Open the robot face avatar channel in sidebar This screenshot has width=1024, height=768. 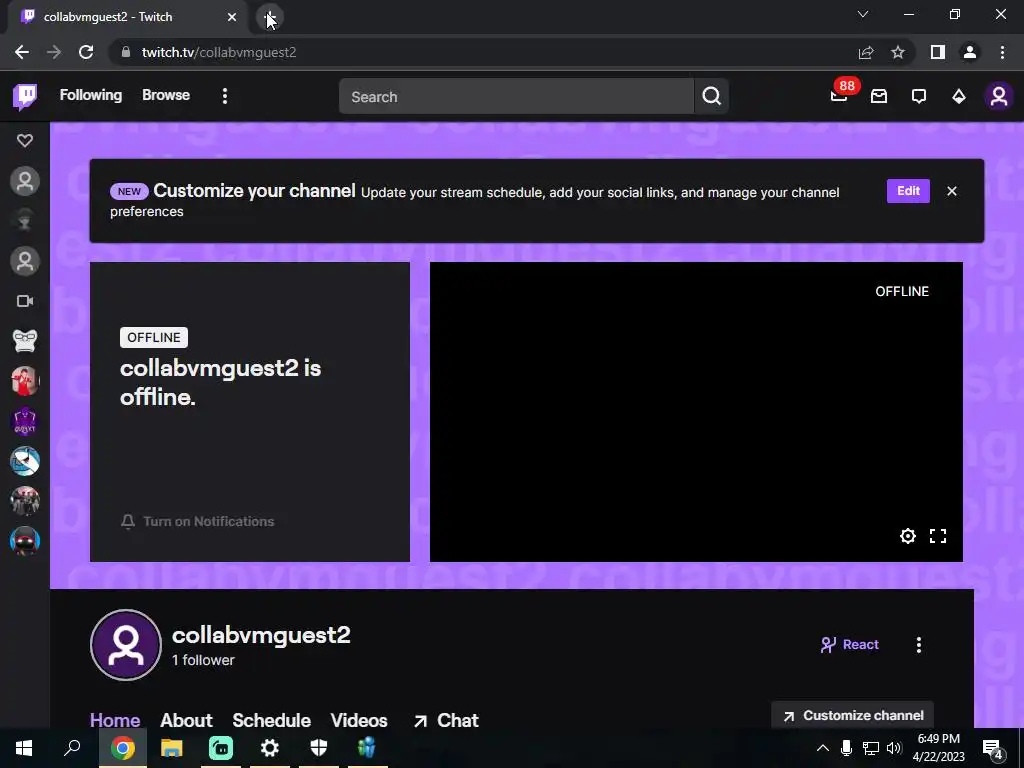25,541
